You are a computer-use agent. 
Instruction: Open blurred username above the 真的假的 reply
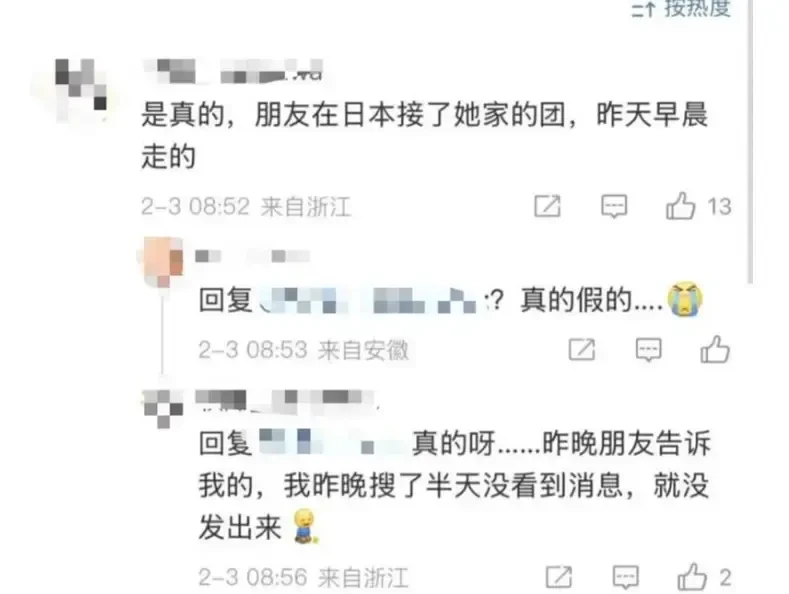click(x=253, y=256)
